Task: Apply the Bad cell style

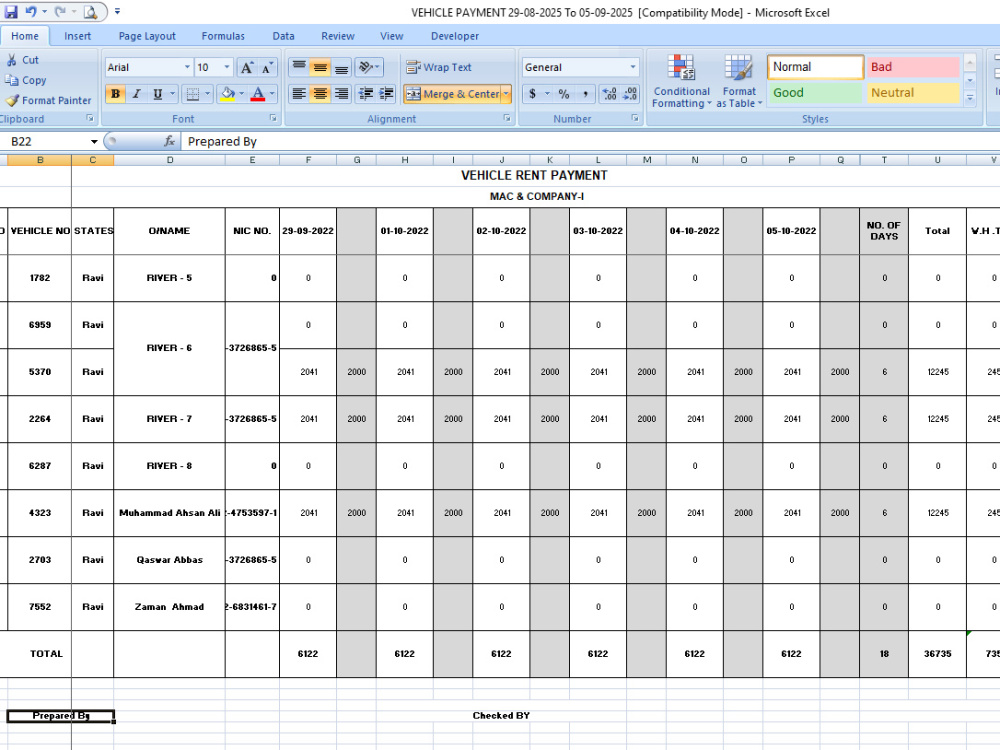Action: (913, 67)
